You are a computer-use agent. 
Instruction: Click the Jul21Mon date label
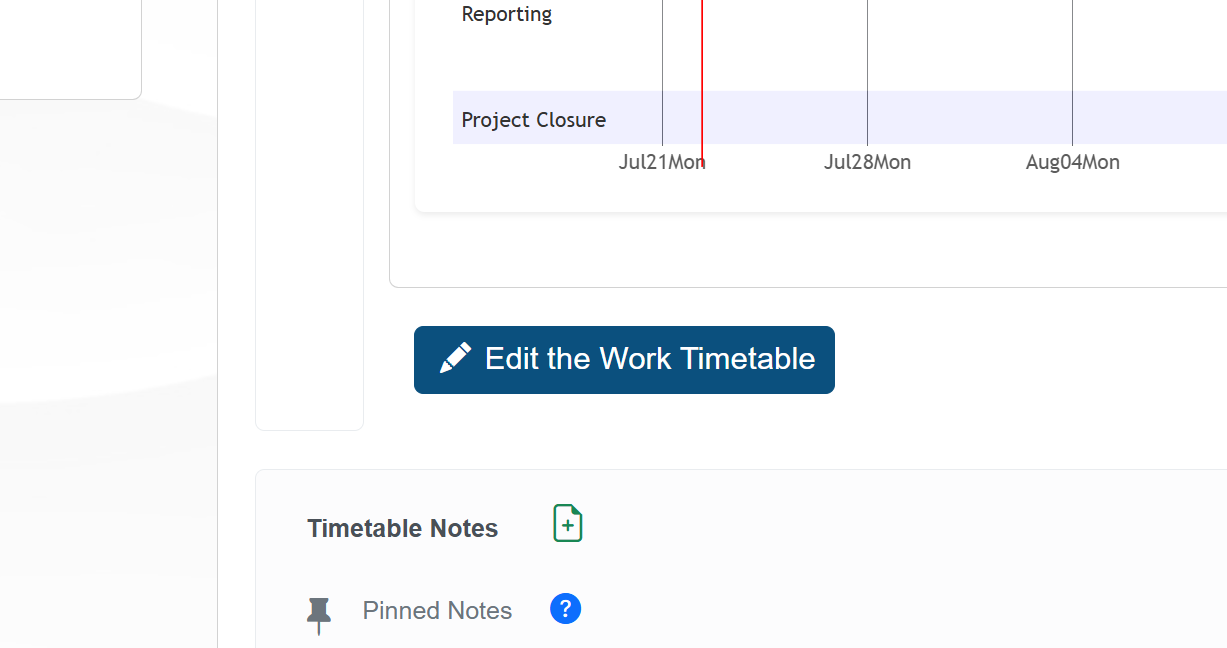pos(662,162)
